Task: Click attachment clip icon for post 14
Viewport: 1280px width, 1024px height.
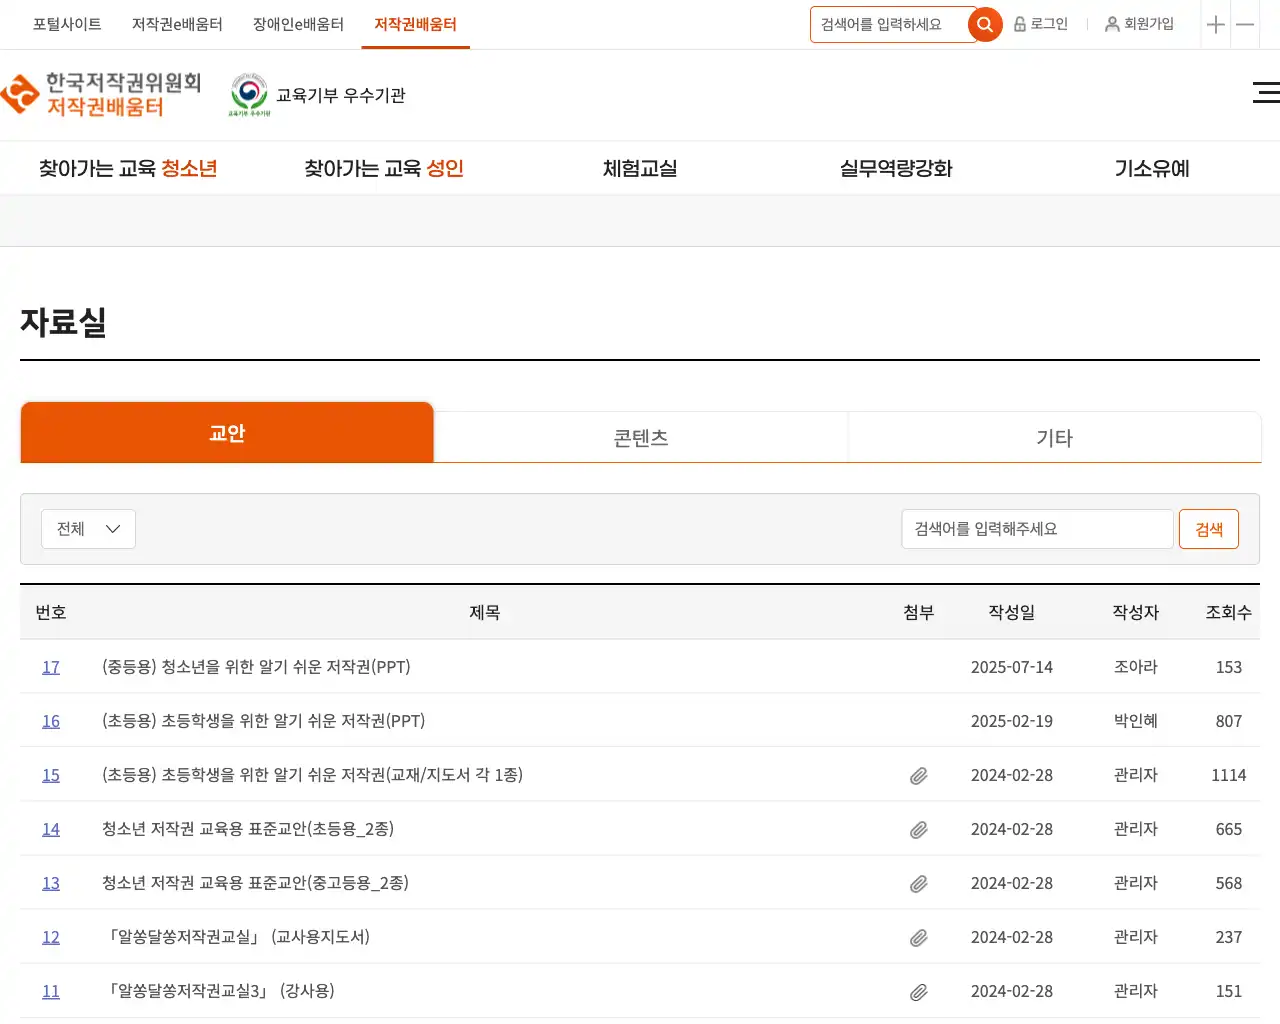Action: coord(918,830)
